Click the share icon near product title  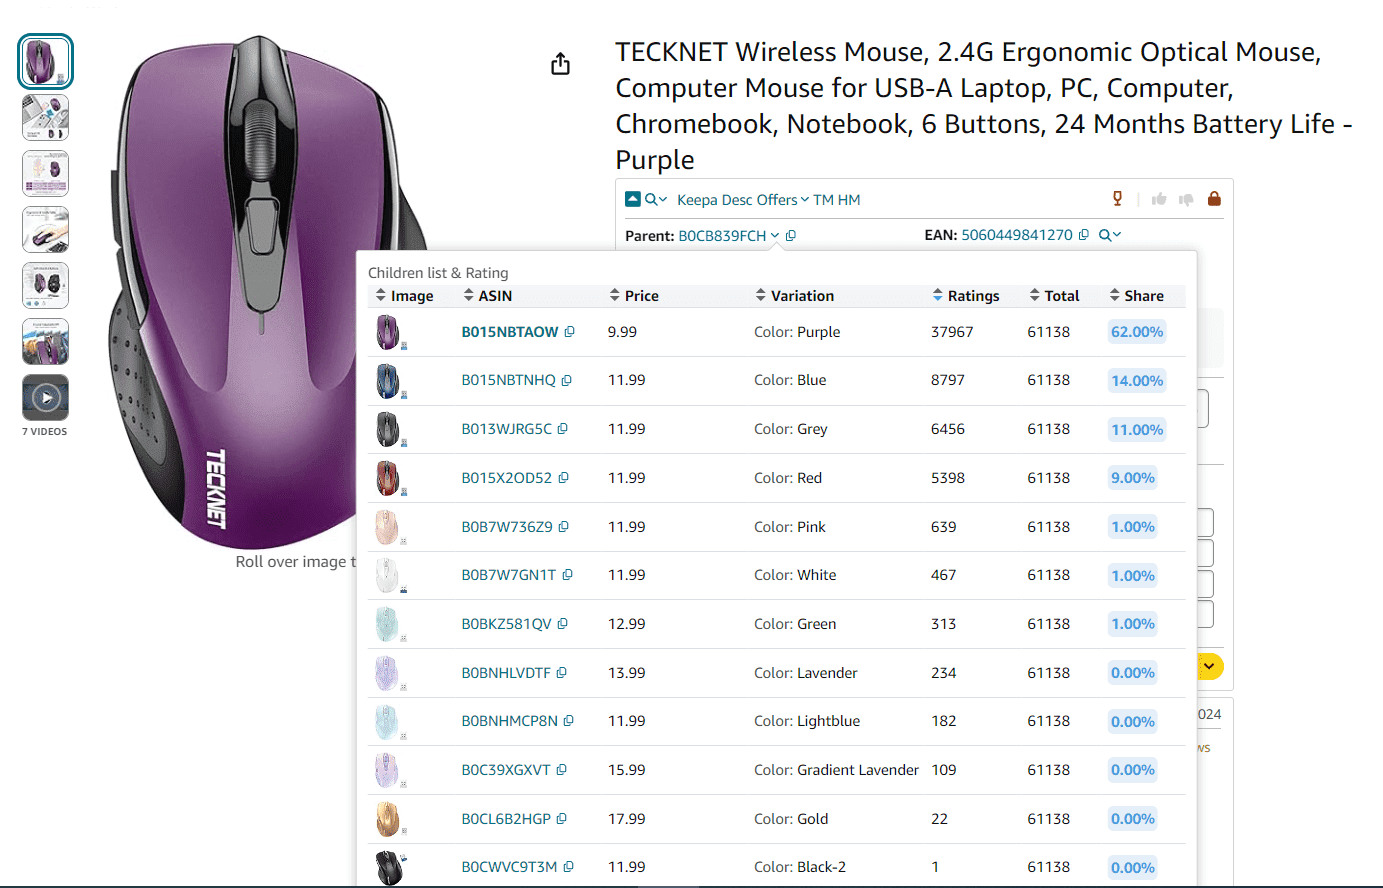560,63
